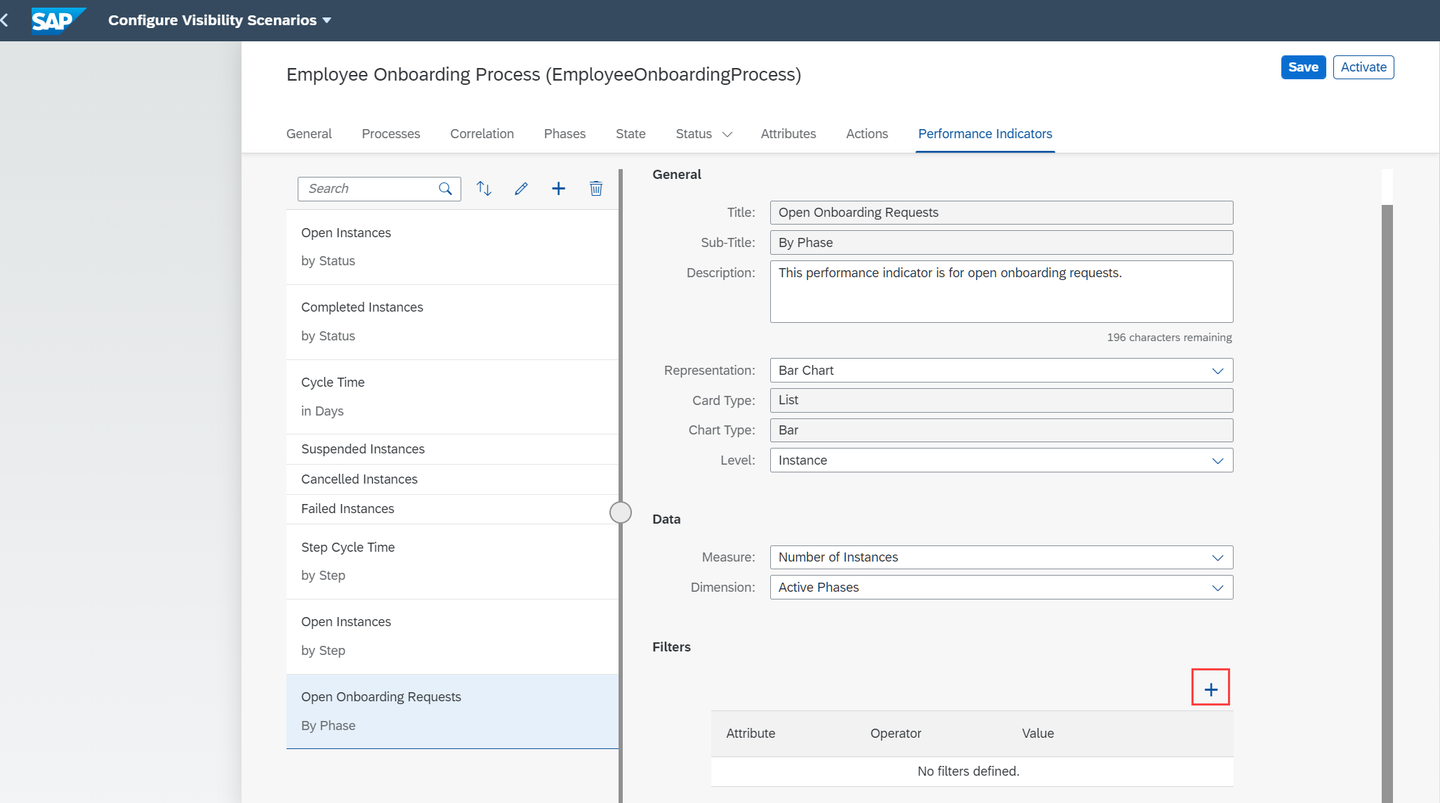Click the Card Type field
This screenshot has width=1440, height=803.
[1001, 400]
